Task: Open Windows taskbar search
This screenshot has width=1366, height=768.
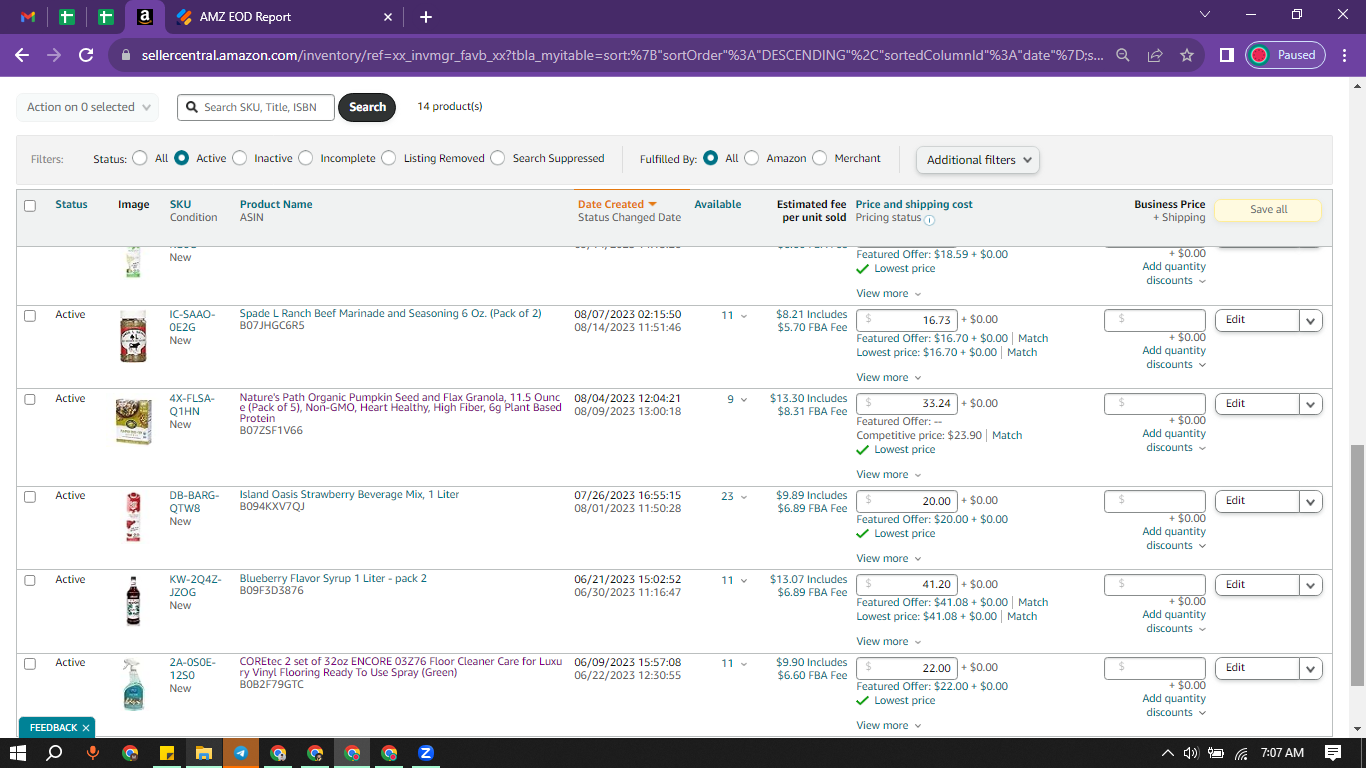Action: point(56,753)
